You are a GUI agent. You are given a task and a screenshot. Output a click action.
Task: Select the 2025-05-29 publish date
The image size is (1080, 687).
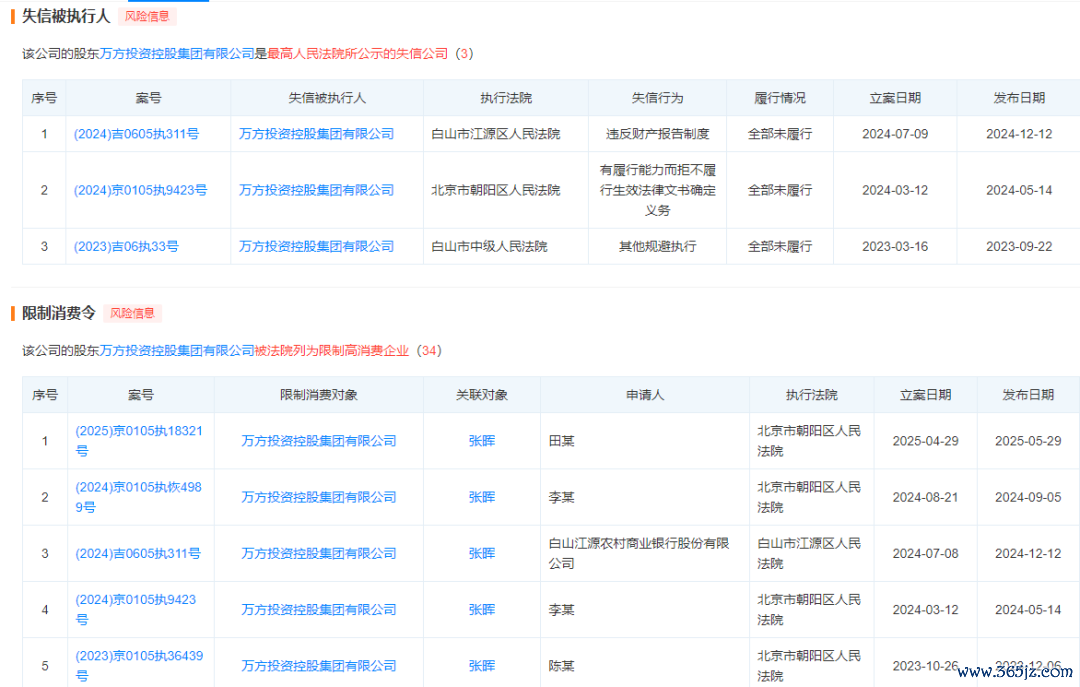point(1028,441)
